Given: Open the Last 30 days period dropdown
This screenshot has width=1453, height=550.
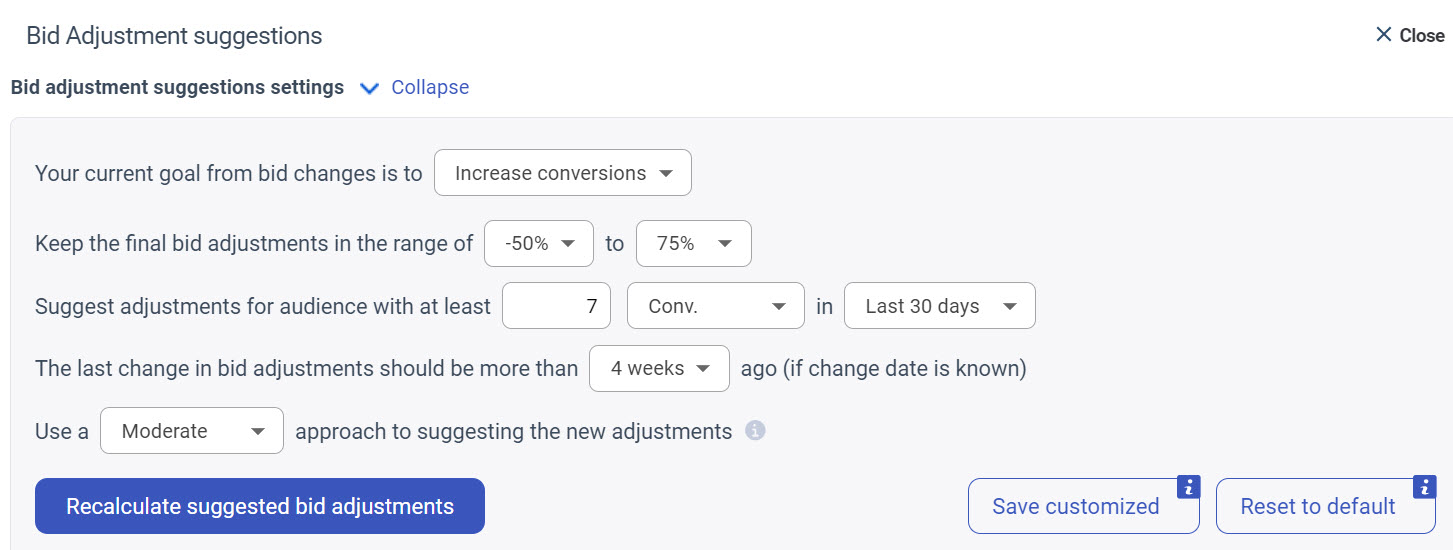Looking at the screenshot, I should 939,306.
